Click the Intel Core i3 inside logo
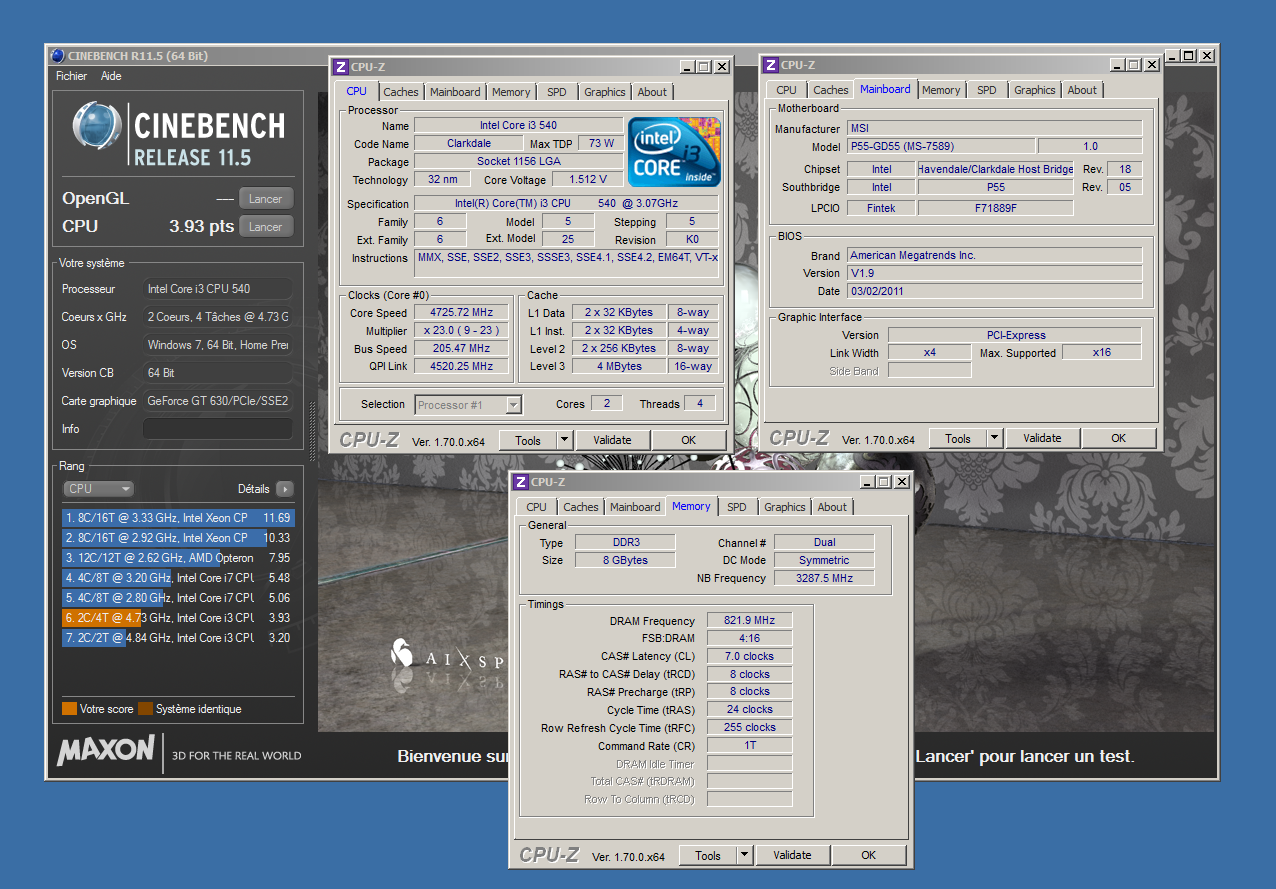 (x=674, y=152)
